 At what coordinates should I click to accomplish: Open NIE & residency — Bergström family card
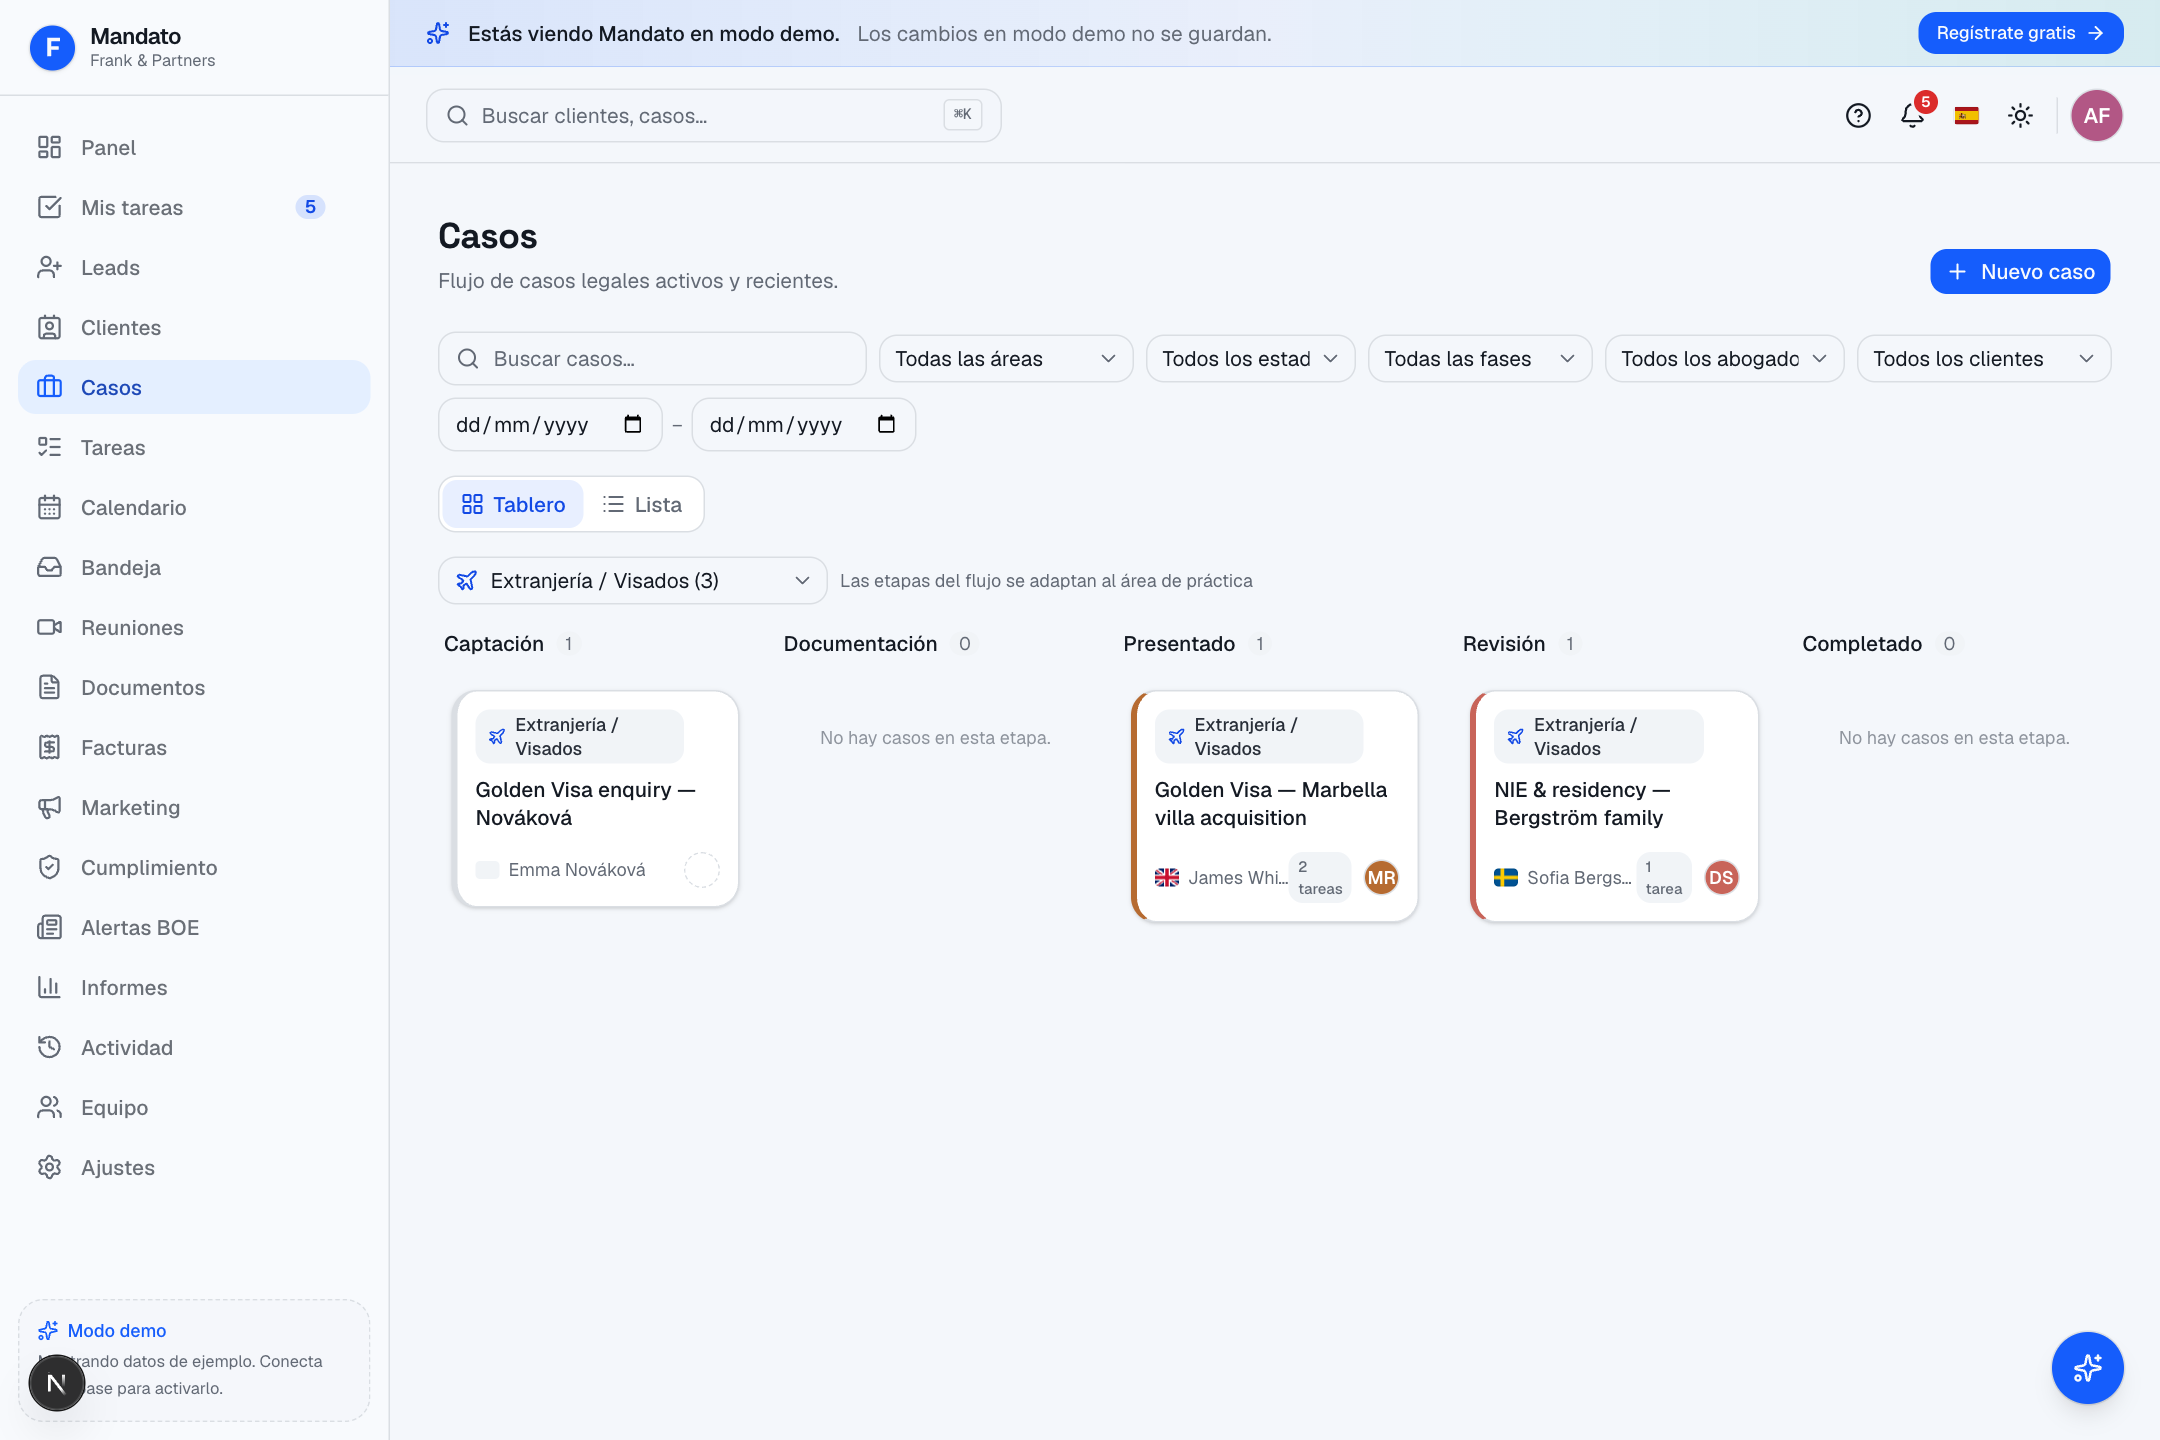tap(1614, 806)
